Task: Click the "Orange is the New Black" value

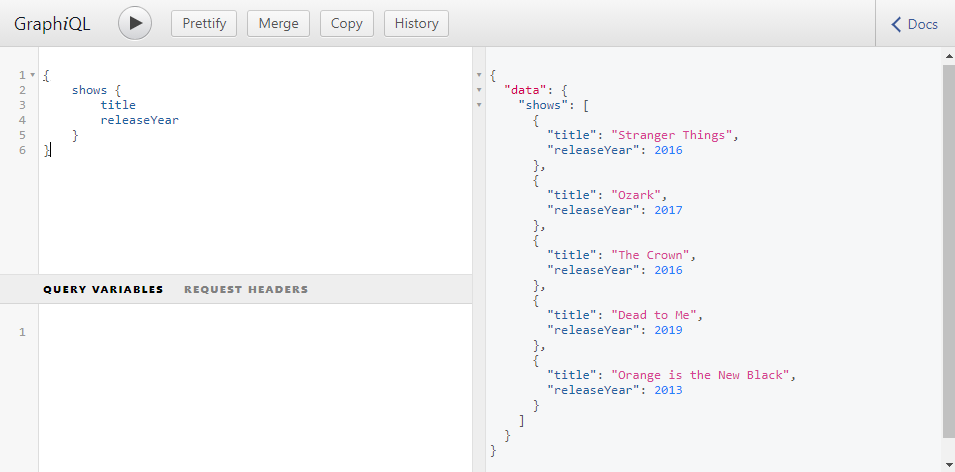Action: [700, 375]
